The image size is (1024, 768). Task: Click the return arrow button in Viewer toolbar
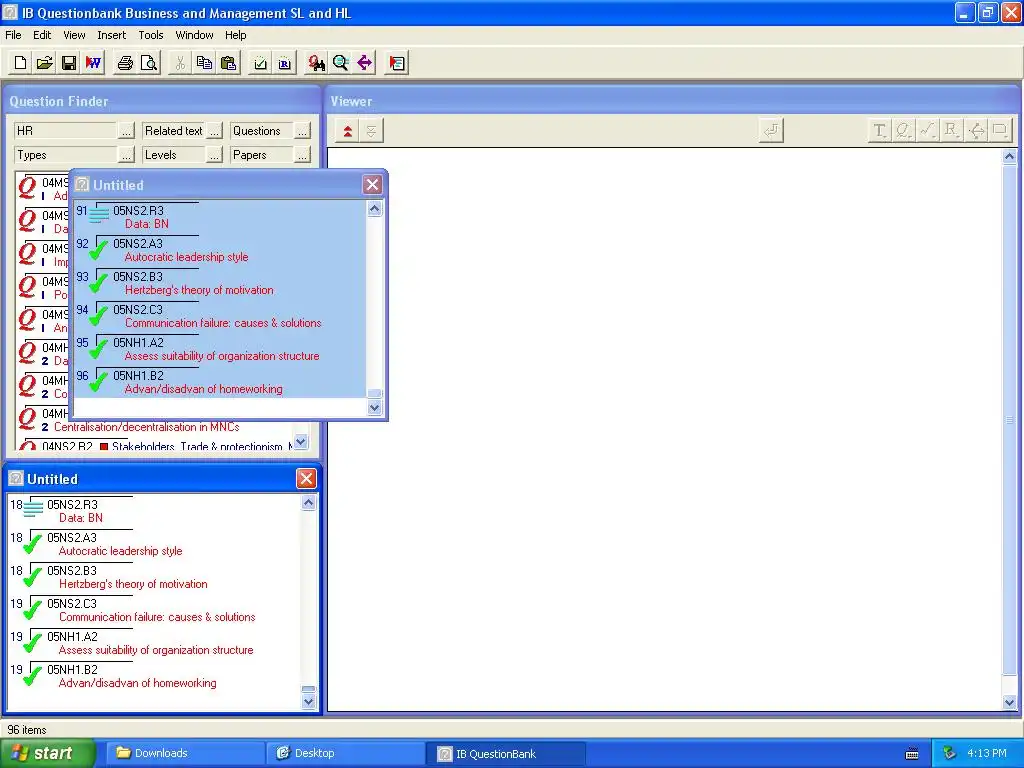771,131
